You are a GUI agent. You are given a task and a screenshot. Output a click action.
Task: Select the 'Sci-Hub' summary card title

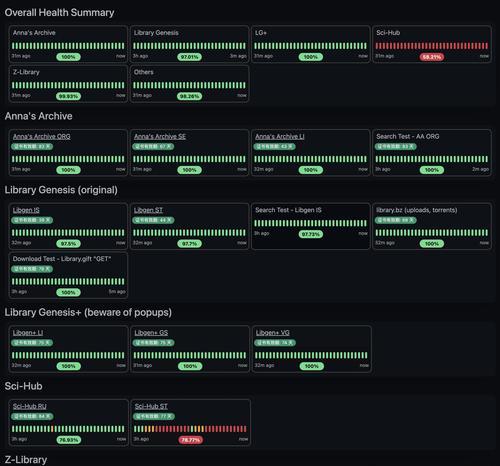click(388, 33)
